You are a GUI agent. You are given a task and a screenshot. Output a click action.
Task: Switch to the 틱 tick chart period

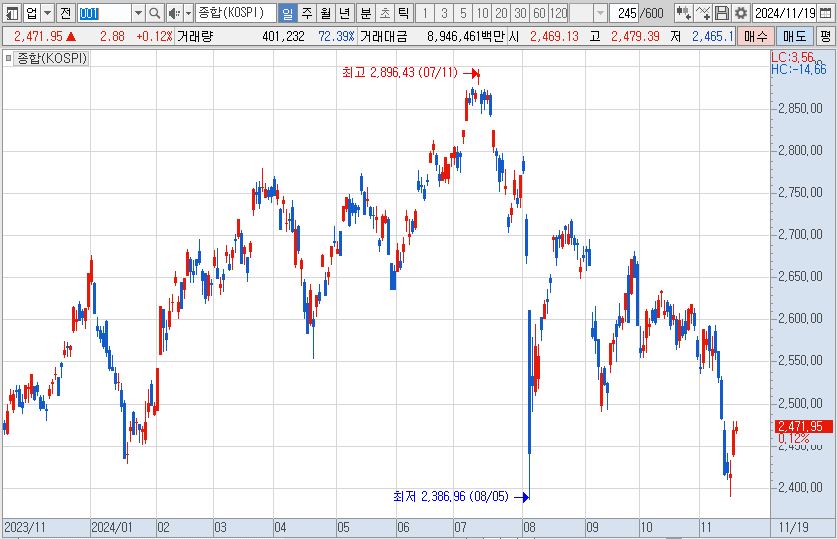tap(404, 13)
